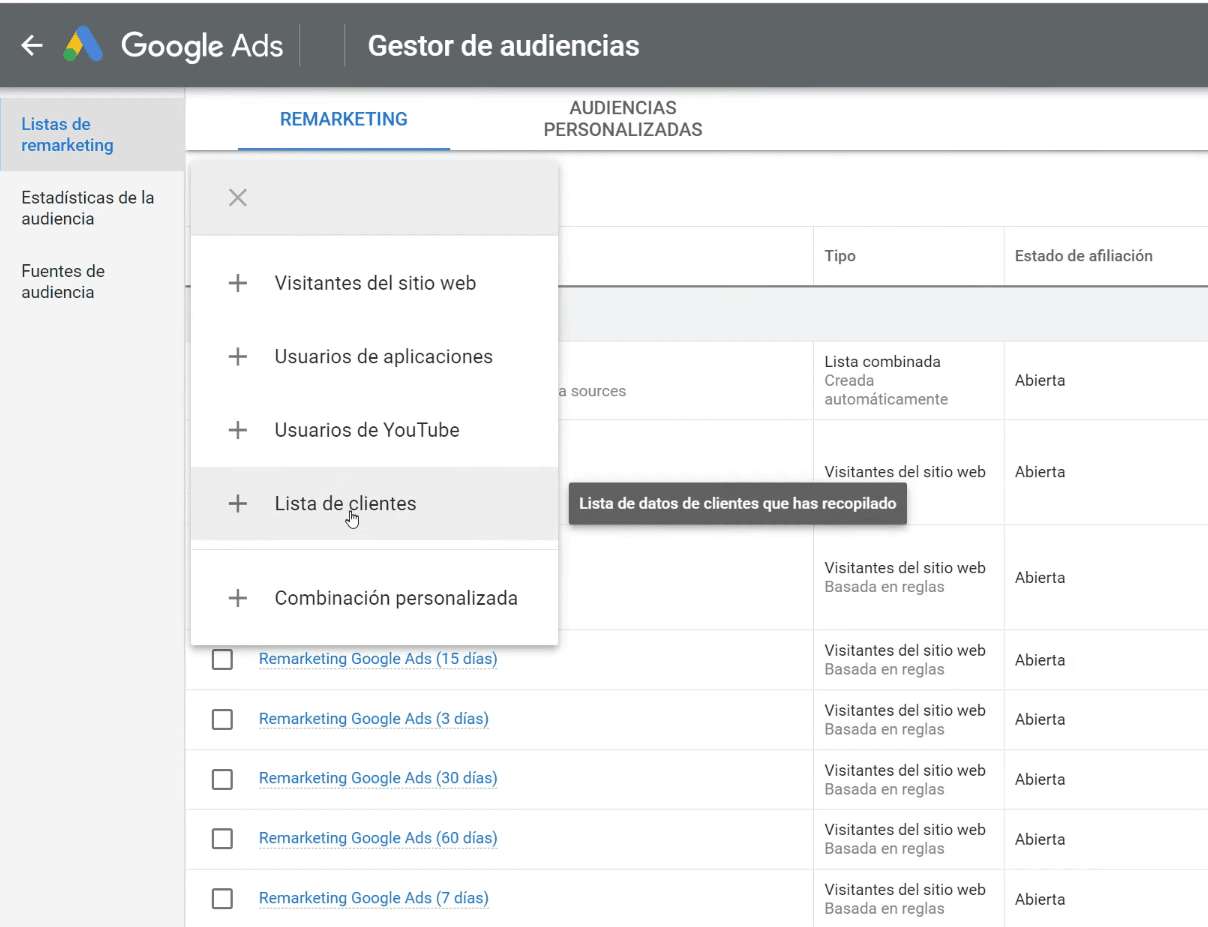This screenshot has width=1208, height=927.
Task: Click plus icon beside Lista de clientes
Action: tap(237, 504)
